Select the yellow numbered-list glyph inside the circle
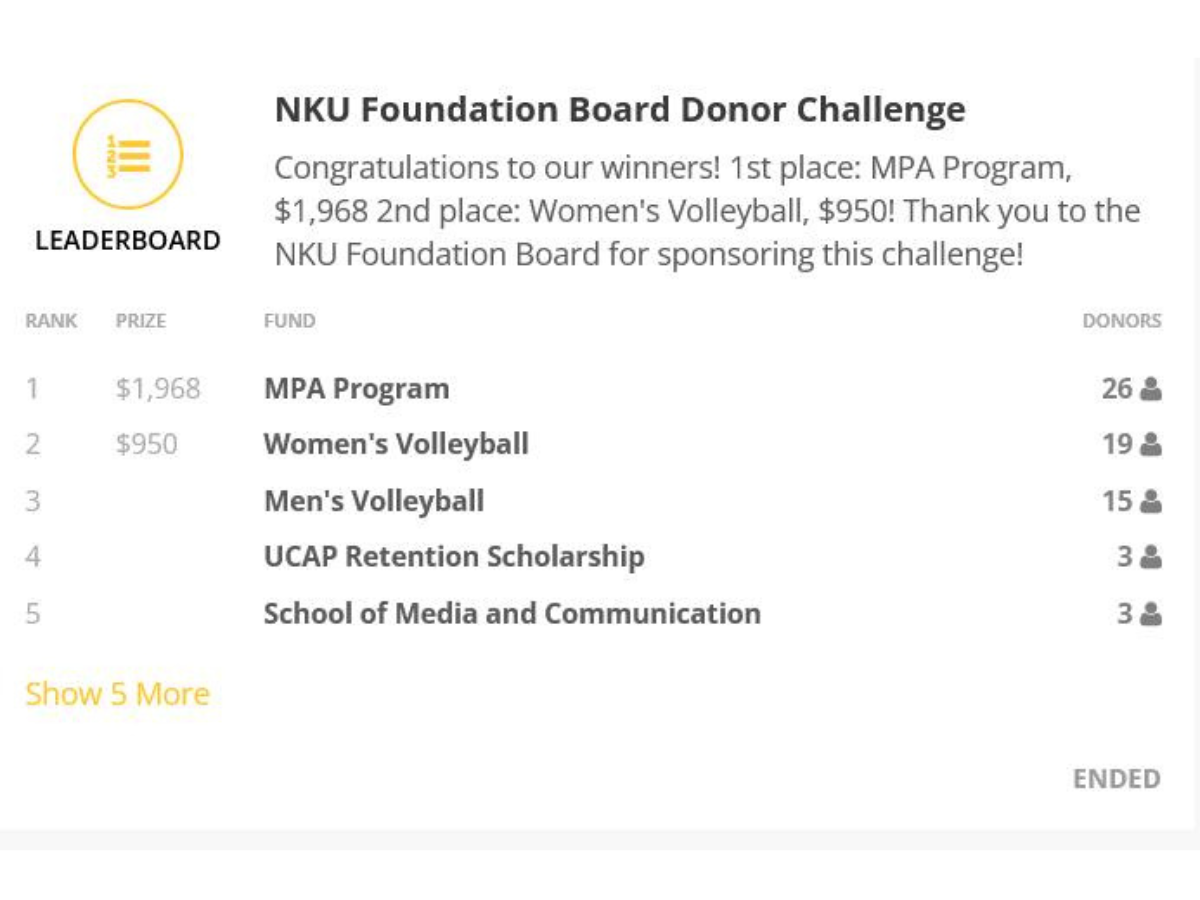The height and width of the screenshot is (900, 1200). (127, 153)
